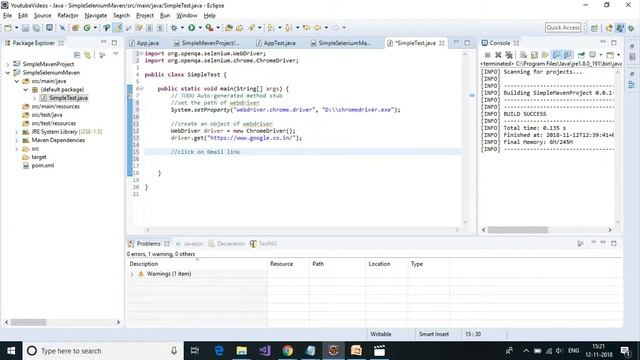
Task: Click the Clear Console icon
Action: point(523,55)
